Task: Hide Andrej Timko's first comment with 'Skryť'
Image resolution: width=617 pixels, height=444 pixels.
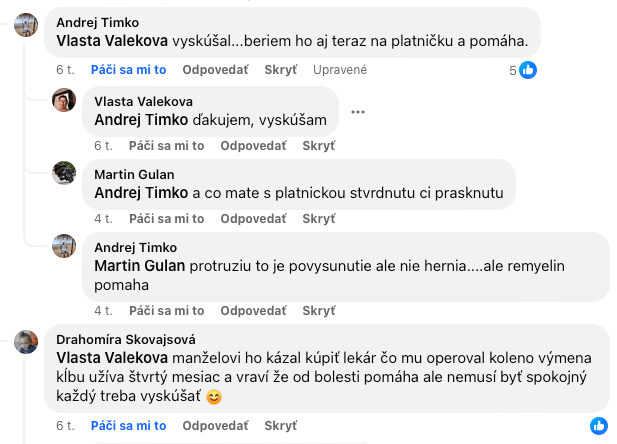Action: (281, 70)
